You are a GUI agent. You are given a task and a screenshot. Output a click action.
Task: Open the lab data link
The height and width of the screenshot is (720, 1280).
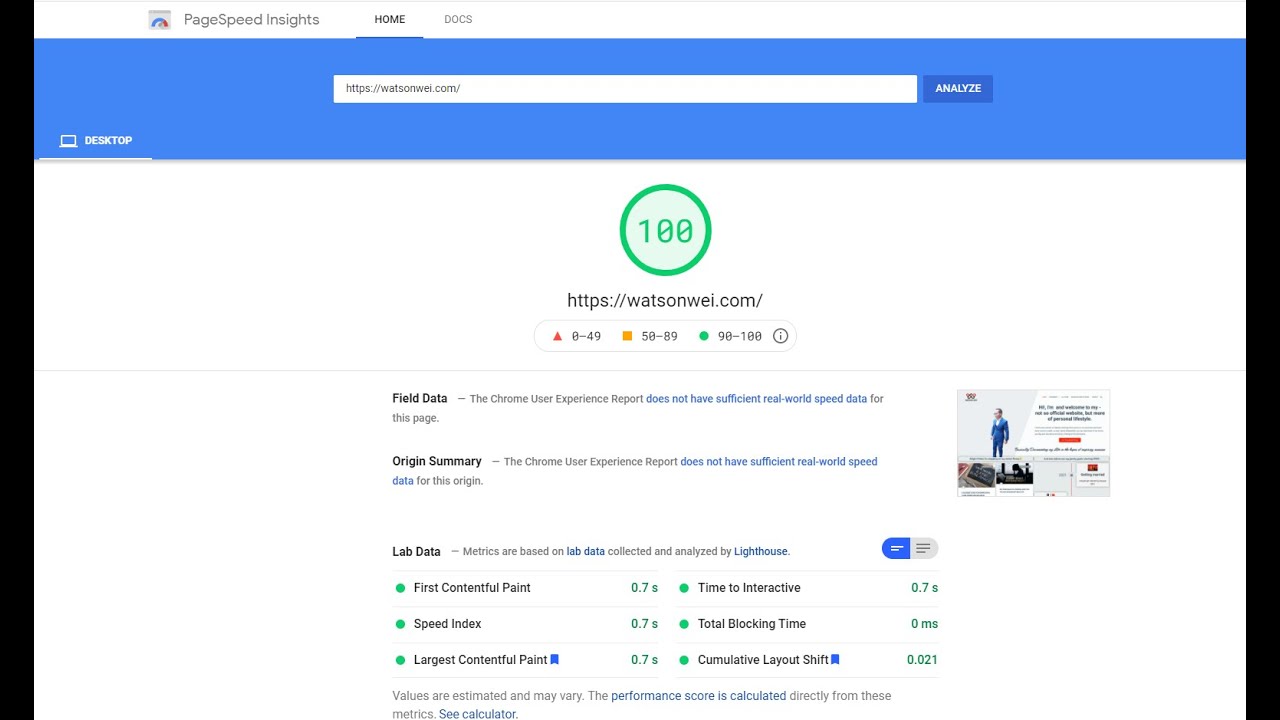click(586, 552)
